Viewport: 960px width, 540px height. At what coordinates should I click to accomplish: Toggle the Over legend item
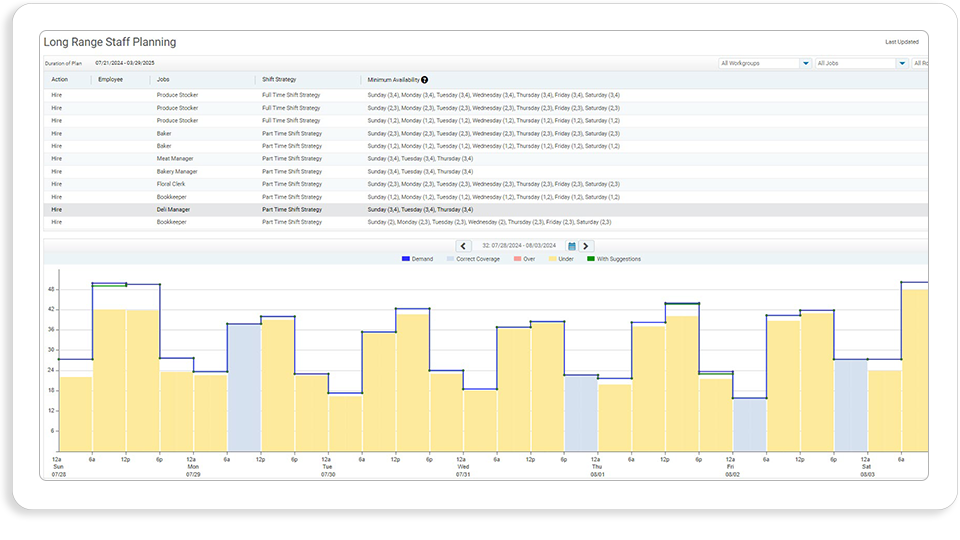525,259
